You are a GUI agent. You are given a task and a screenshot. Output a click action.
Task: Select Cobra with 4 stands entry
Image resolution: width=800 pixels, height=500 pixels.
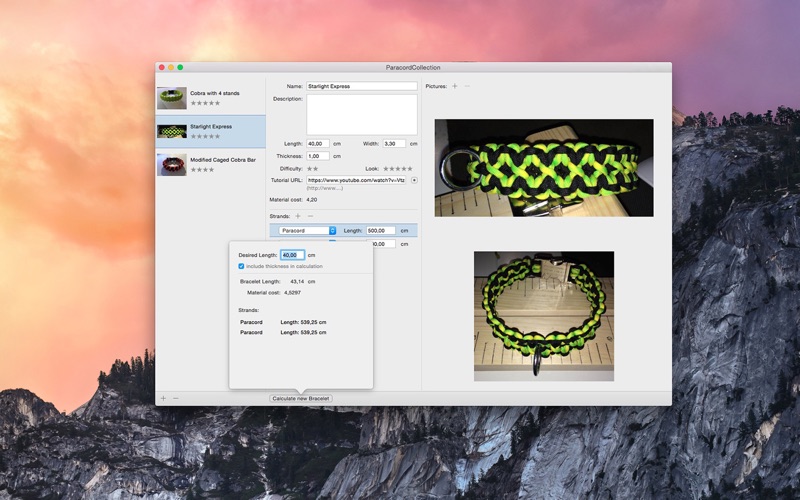click(x=210, y=98)
